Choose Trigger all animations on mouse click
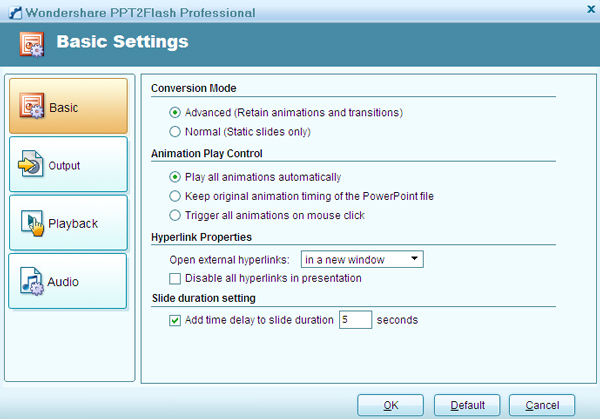This screenshot has height=419, width=600. click(176, 215)
